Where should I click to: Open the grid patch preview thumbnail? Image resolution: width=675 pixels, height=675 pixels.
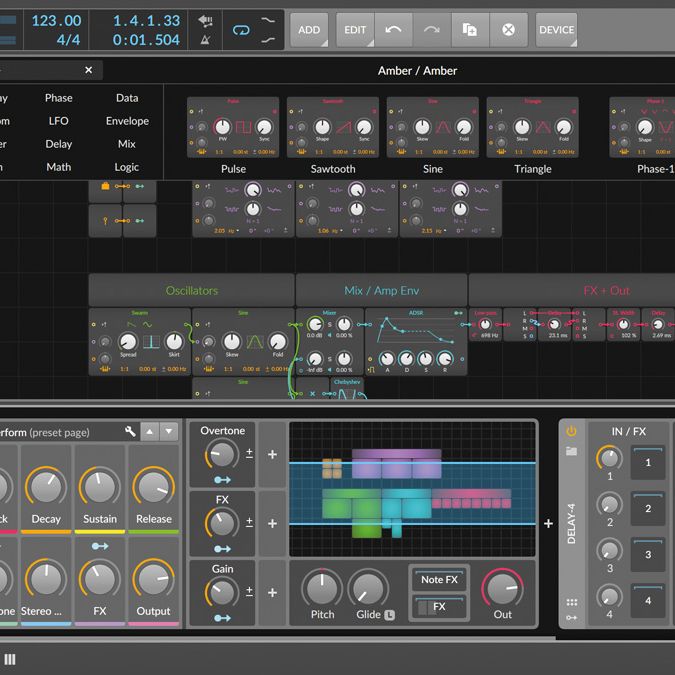pos(412,489)
